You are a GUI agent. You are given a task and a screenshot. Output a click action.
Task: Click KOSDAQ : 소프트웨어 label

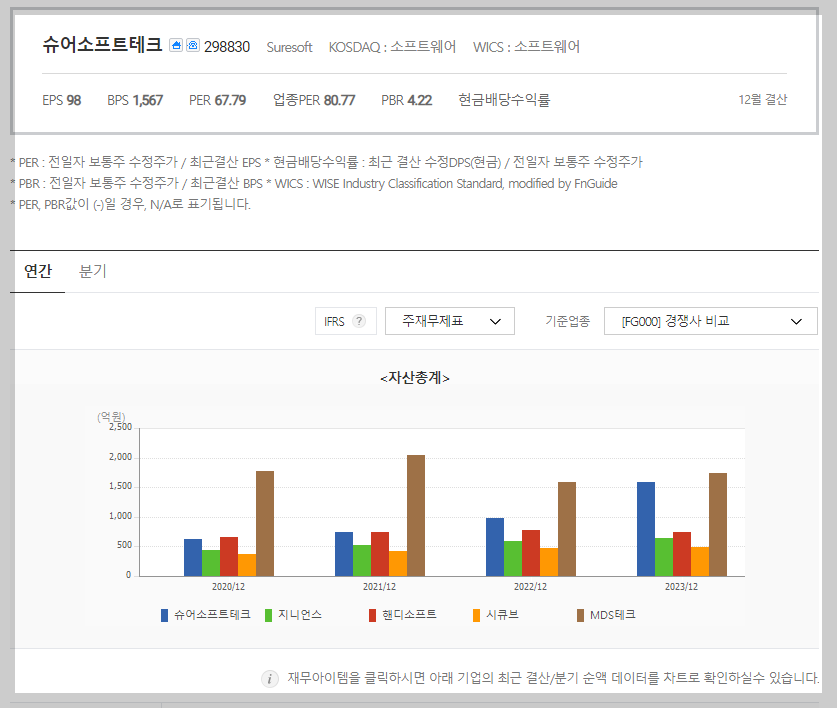392,47
